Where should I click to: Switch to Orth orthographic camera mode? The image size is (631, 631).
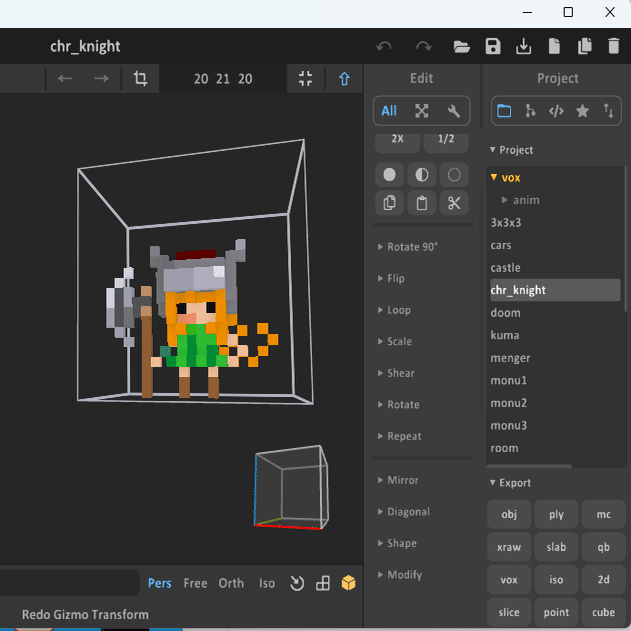pyautogui.click(x=231, y=583)
